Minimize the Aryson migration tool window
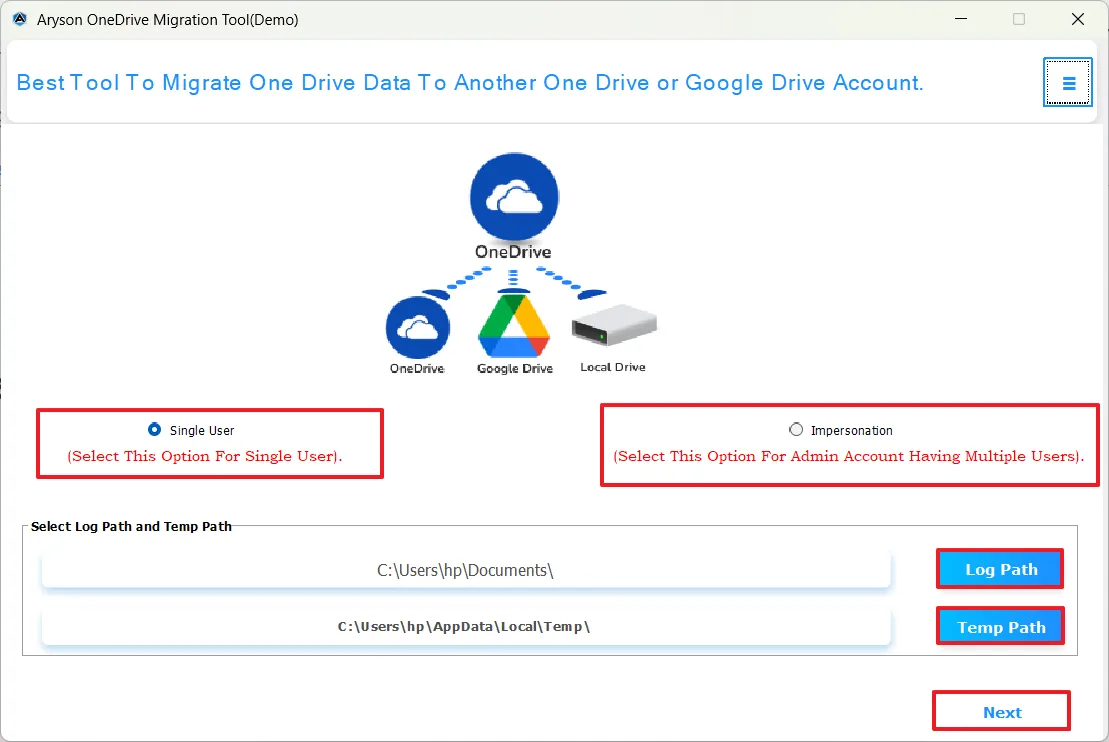The image size is (1109, 742). pos(960,19)
